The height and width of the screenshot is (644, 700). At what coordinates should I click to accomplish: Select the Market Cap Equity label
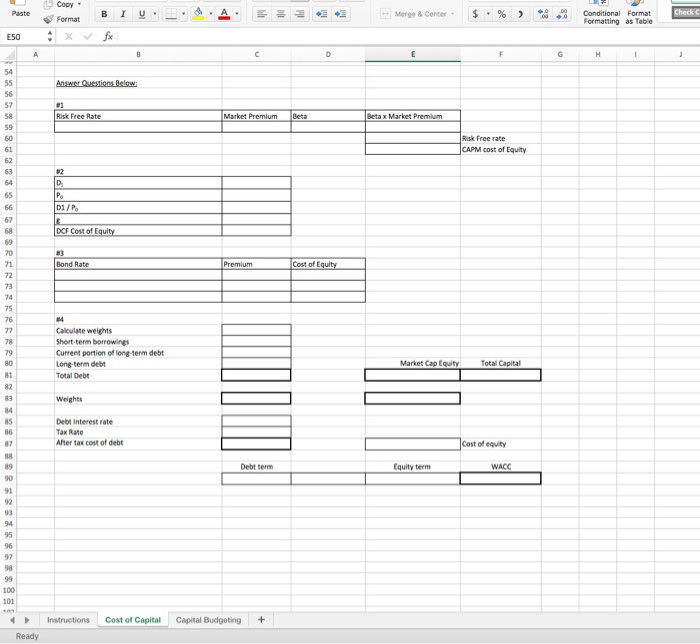click(x=429, y=363)
